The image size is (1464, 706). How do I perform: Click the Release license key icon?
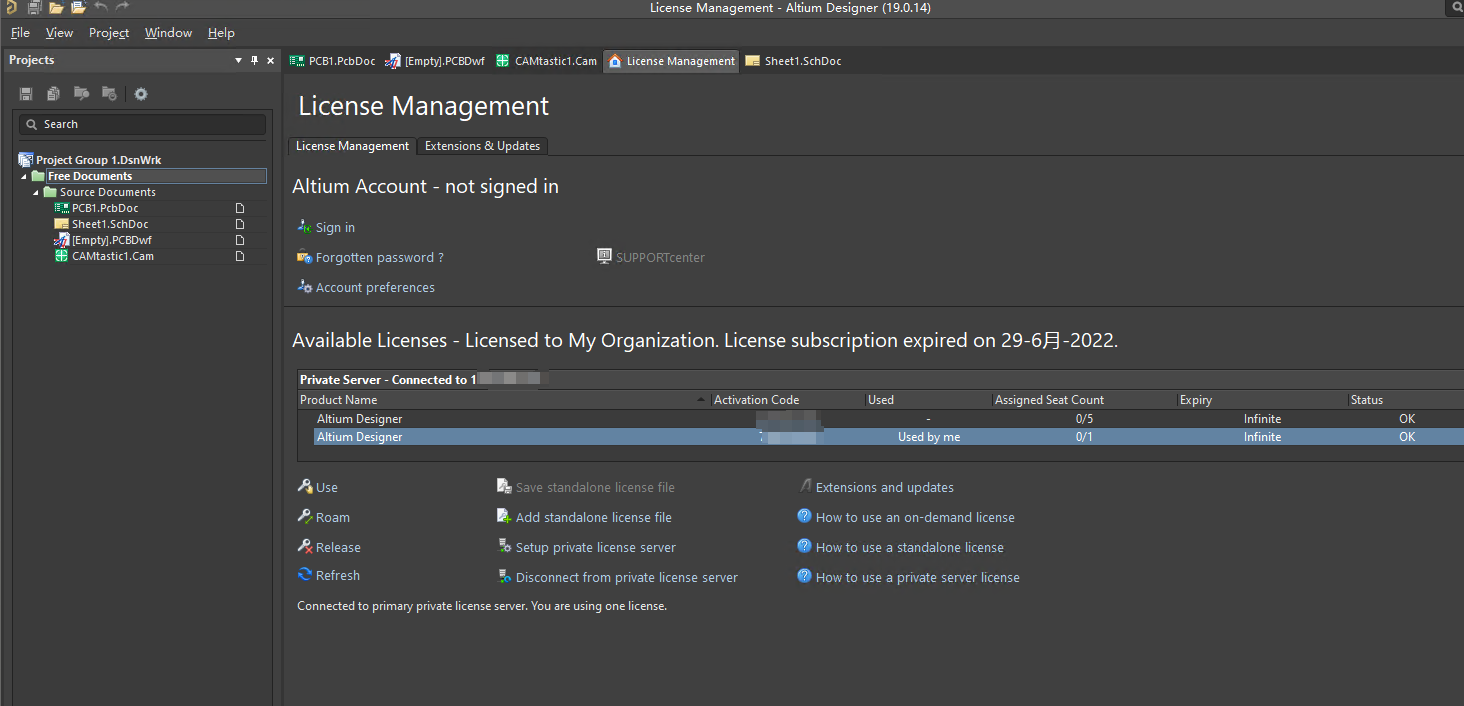305,547
